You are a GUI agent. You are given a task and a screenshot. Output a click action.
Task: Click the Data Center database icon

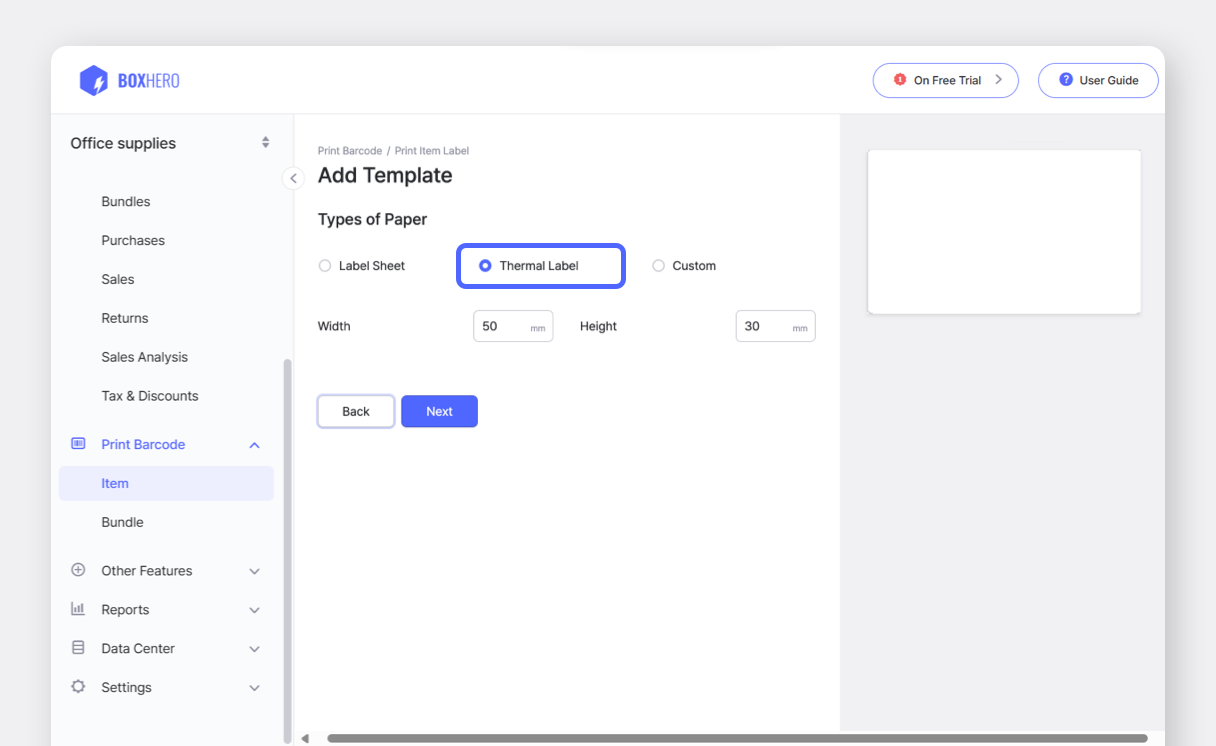78,648
